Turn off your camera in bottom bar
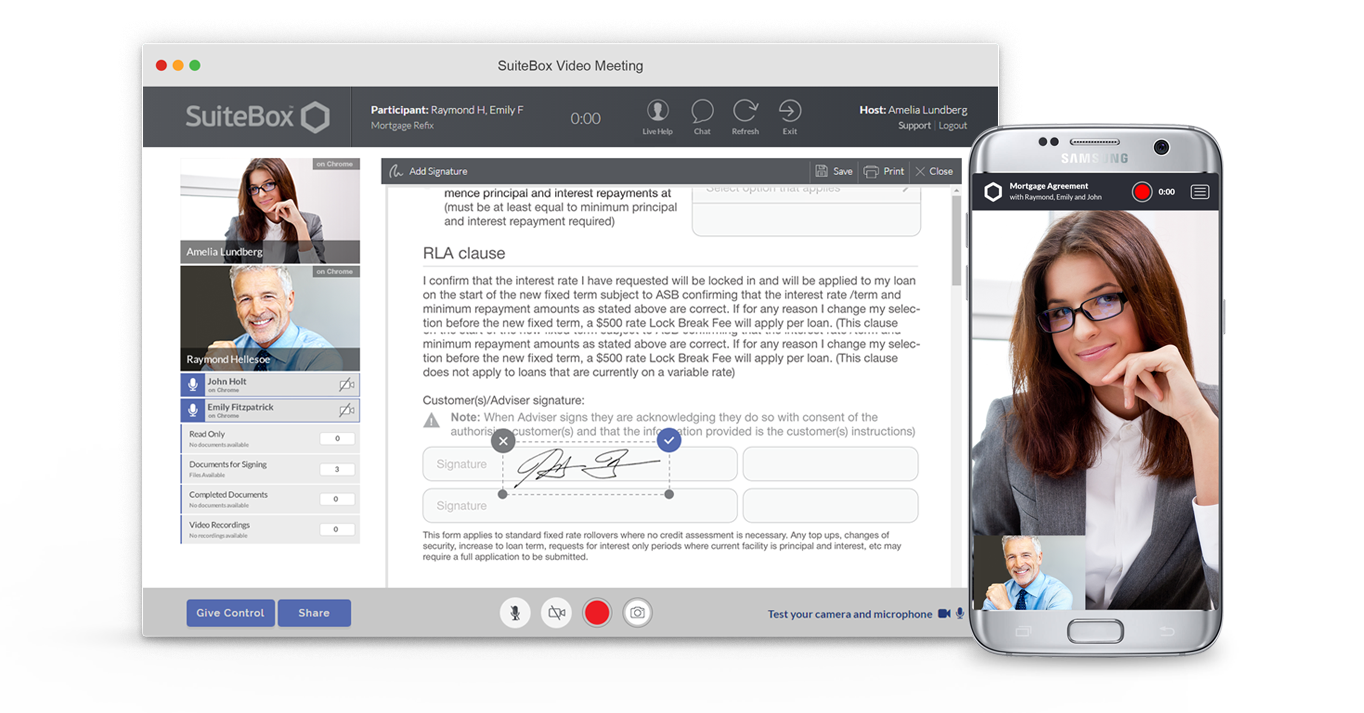Screen dimensions: 1364x713 point(556,613)
